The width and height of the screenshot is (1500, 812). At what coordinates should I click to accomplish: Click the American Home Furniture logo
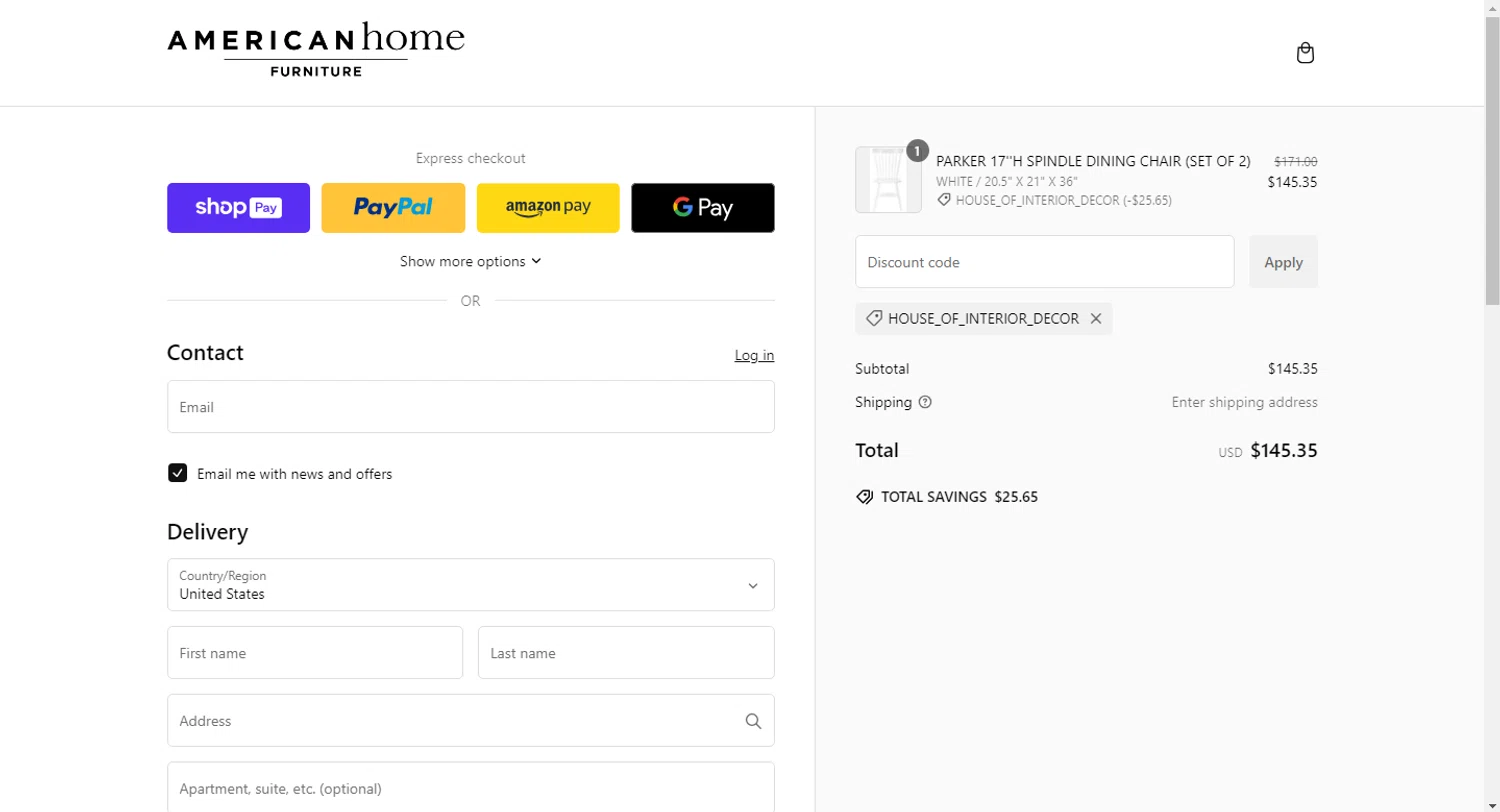point(316,49)
